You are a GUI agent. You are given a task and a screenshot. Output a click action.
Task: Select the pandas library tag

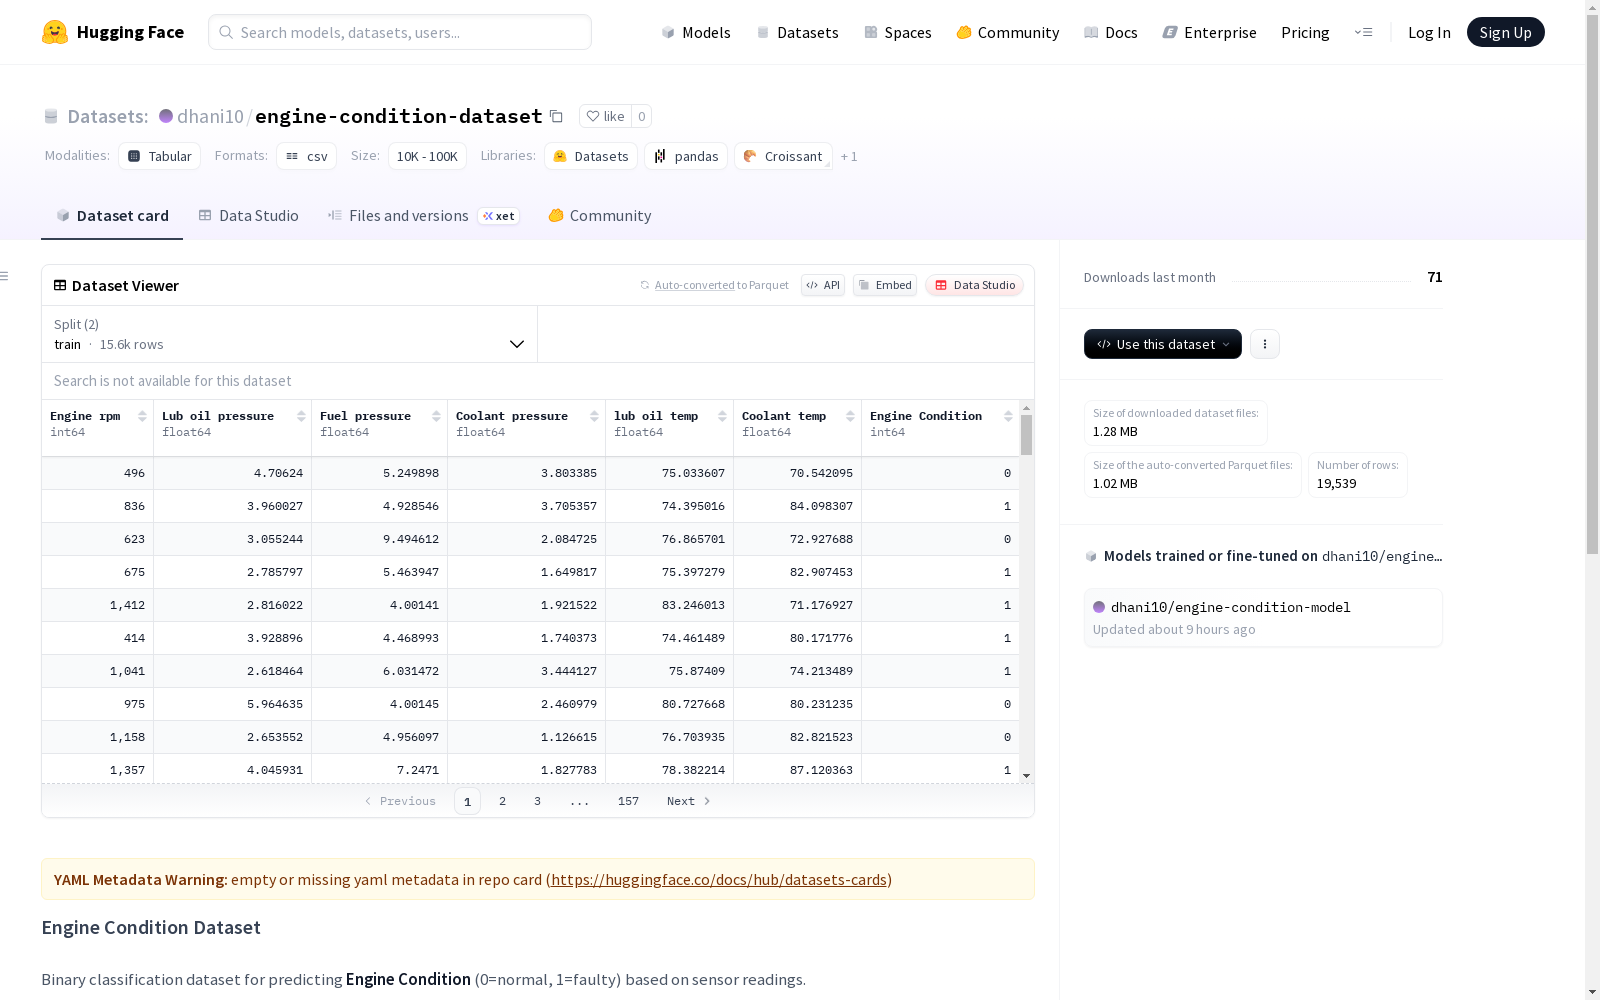(x=686, y=156)
